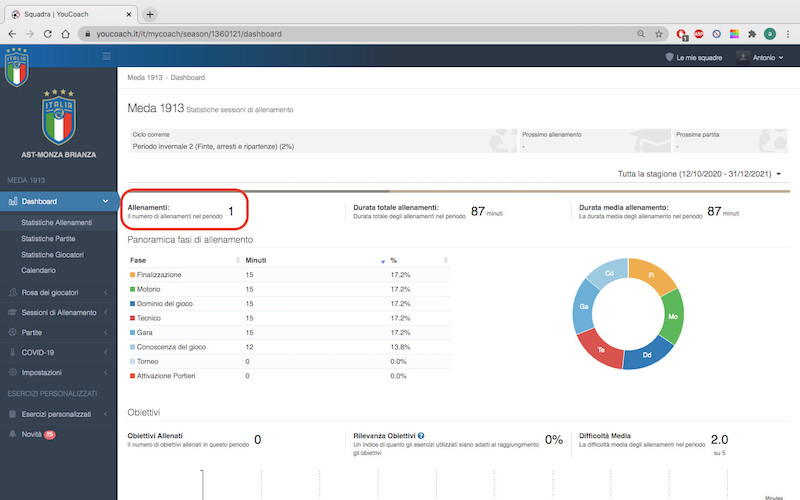Click the Meda 1913 breadcrumb link
The height and width of the screenshot is (500, 800).
tap(144, 78)
